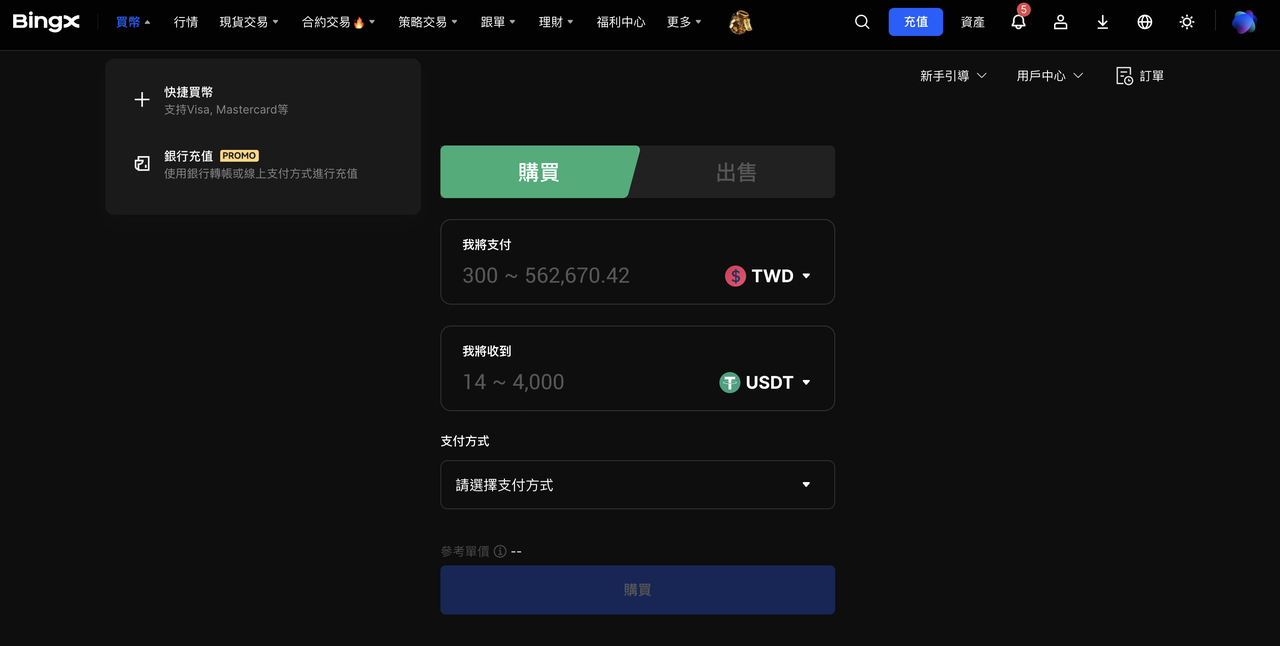Open the USDT coin dropdown
The width and height of the screenshot is (1280, 646).
(x=765, y=382)
